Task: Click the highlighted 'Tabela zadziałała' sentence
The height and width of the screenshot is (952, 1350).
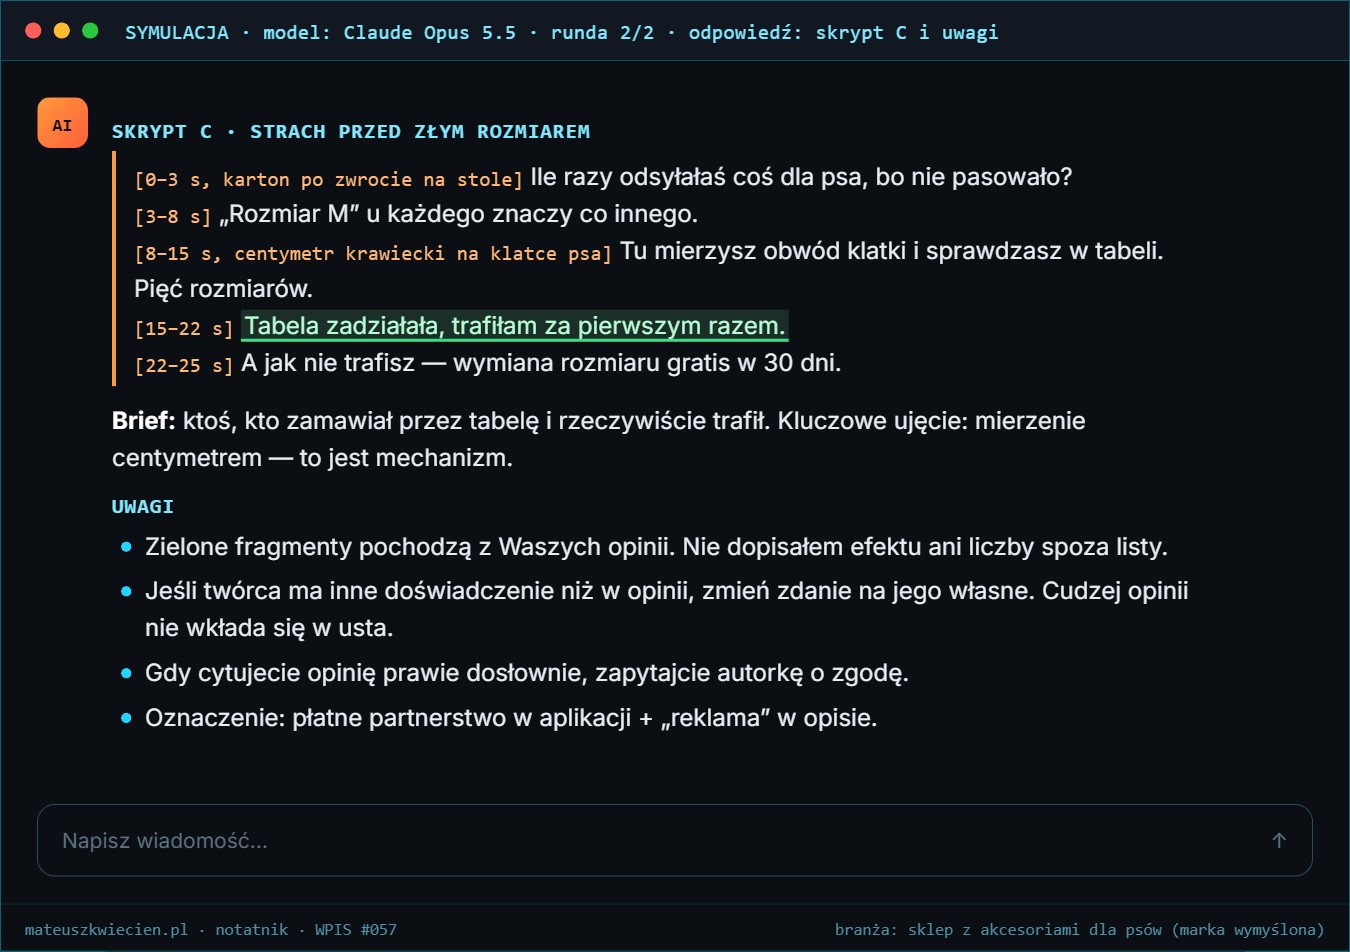Action: 515,326
